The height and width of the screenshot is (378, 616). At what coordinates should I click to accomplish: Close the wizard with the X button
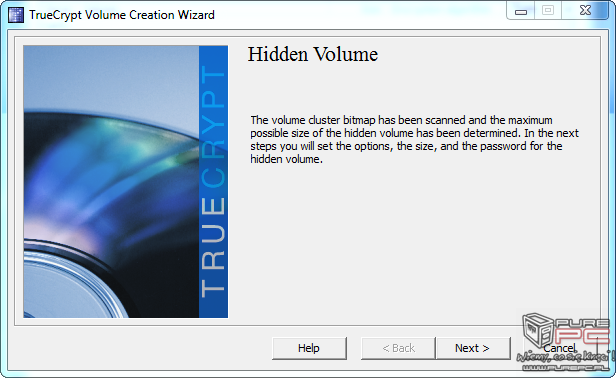point(585,11)
